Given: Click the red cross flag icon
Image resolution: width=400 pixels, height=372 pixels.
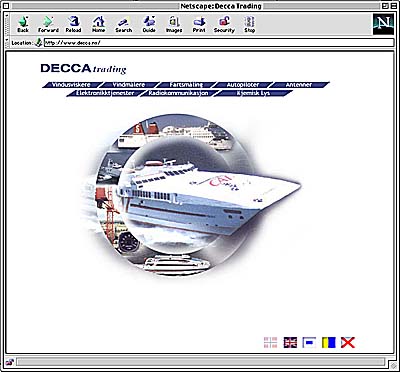Looking at the screenshot, I should click(x=348, y=343).
